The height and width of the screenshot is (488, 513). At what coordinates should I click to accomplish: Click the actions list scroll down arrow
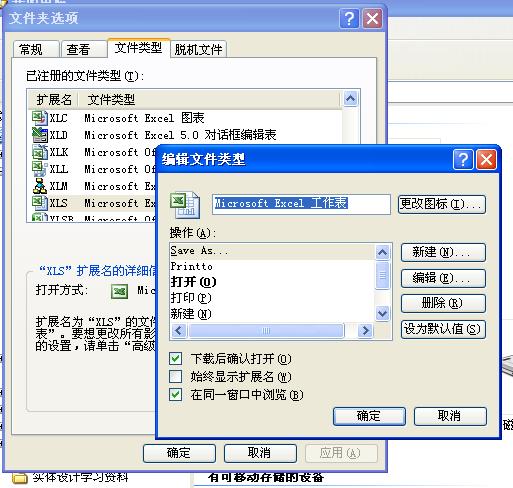382,314
